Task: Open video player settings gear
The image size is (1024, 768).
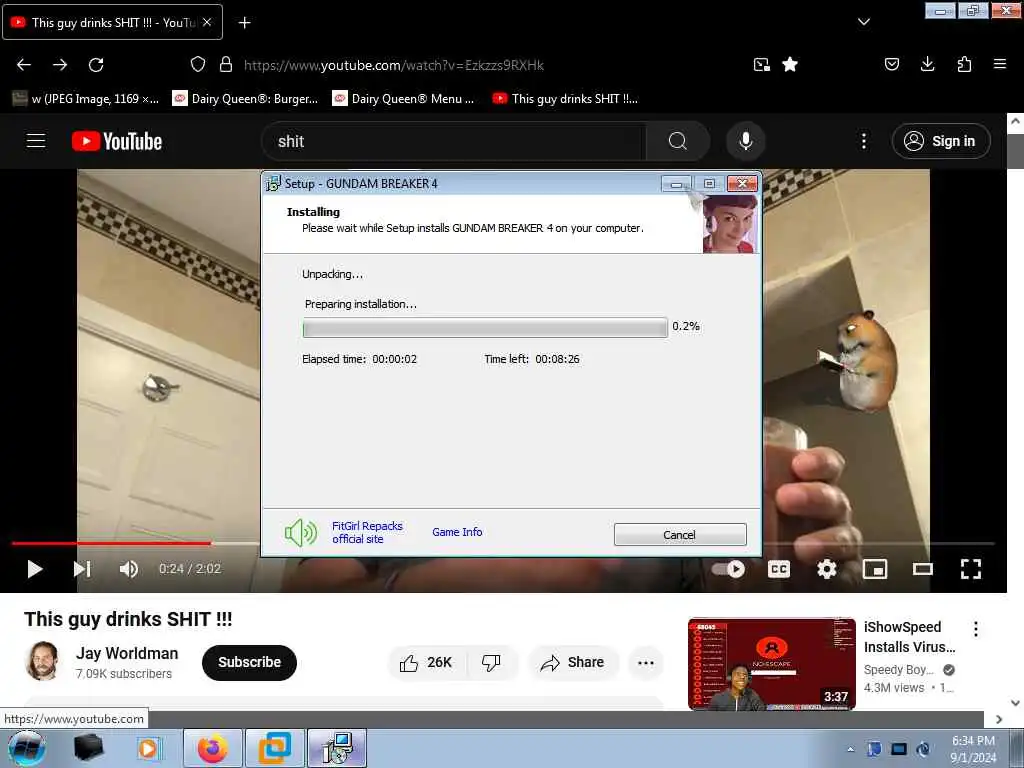Action: coord(827,569)
